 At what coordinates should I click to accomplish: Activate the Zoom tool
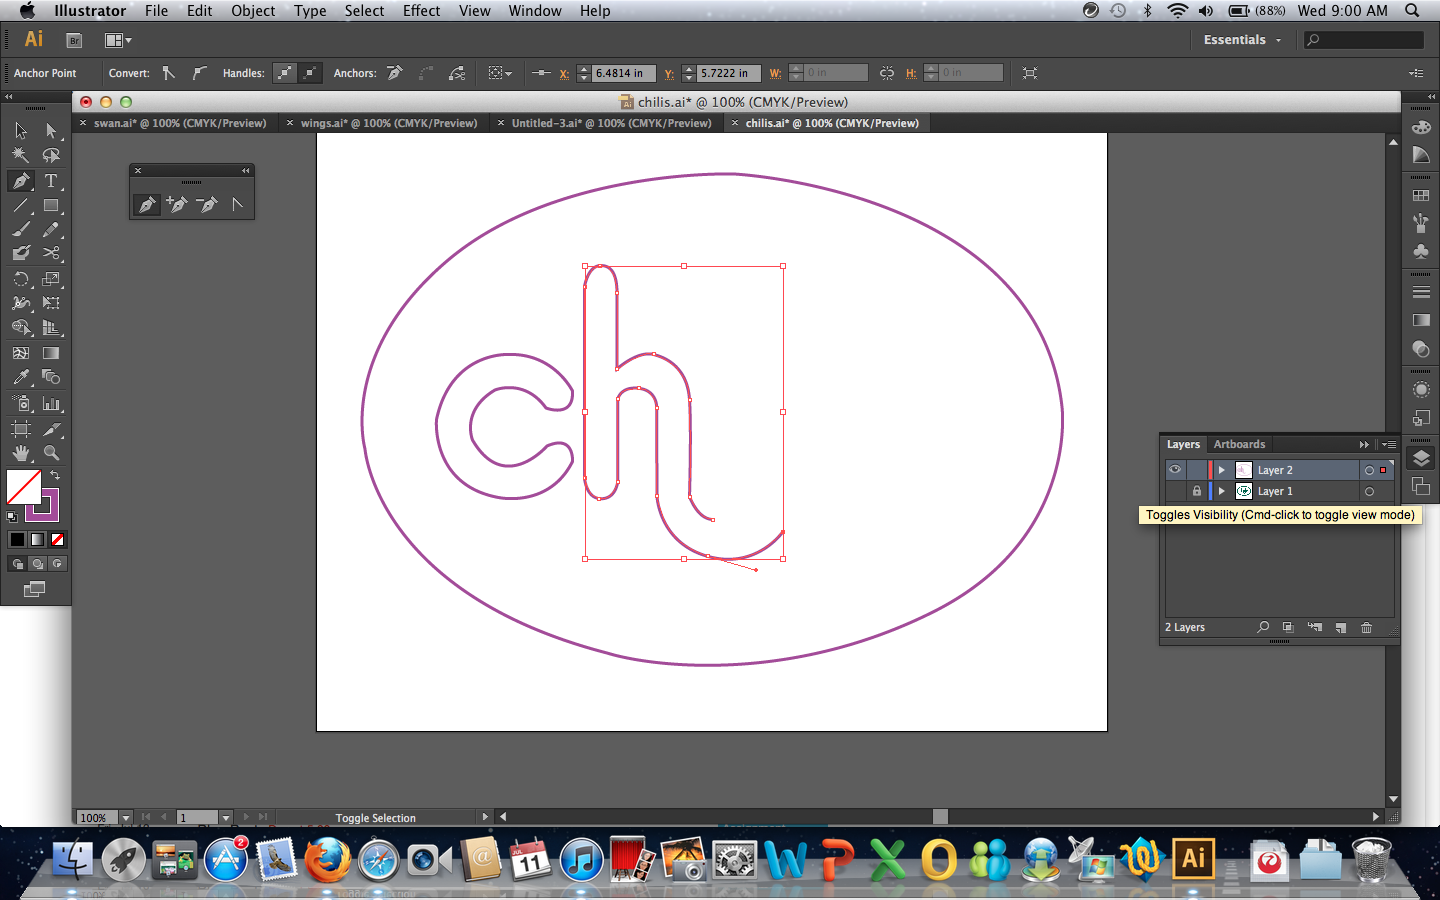click(52, 452)
